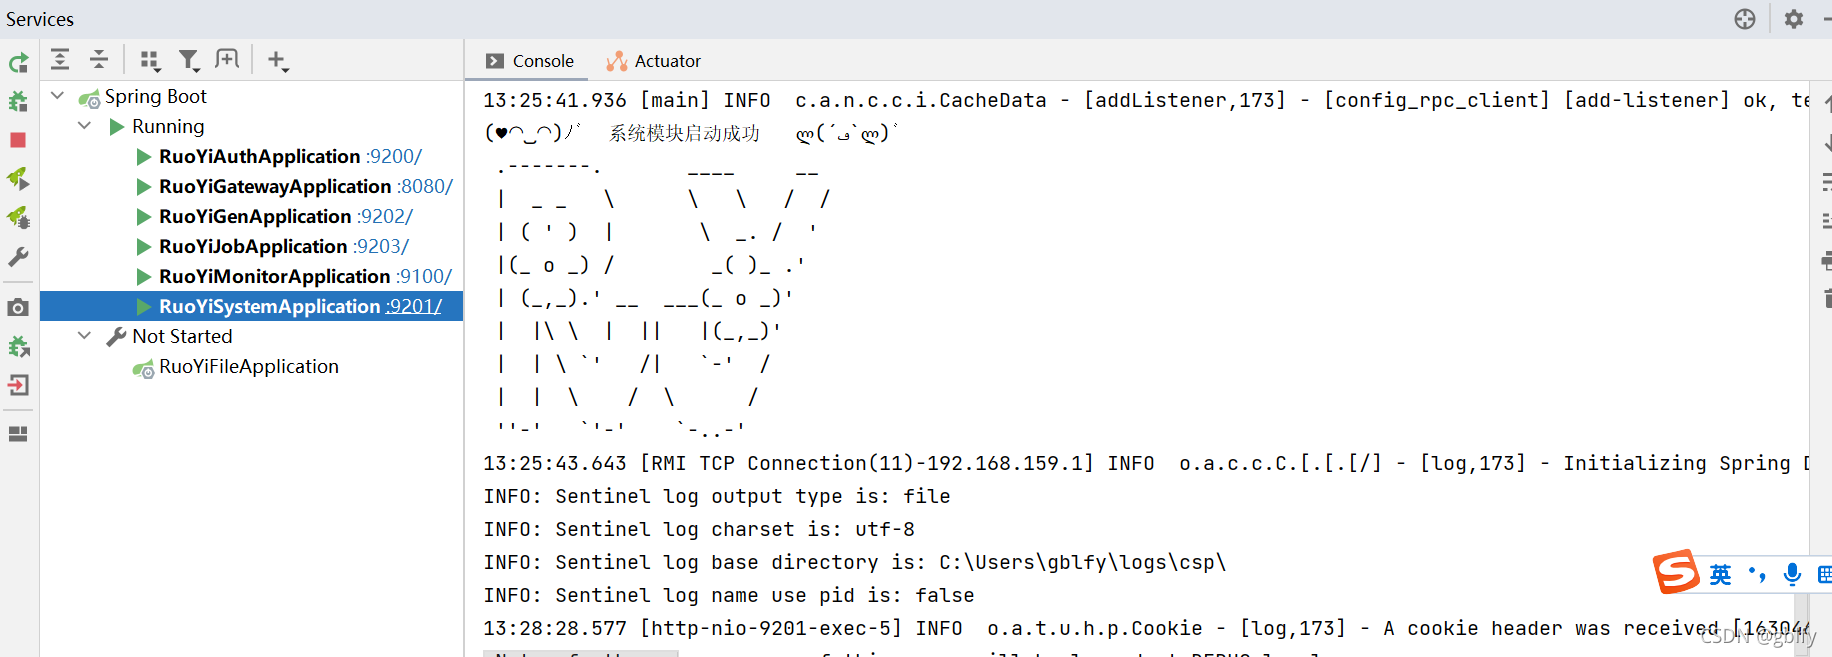Open the :9200/ port link
Viewport: 1832px width, 657px height.
394,156
